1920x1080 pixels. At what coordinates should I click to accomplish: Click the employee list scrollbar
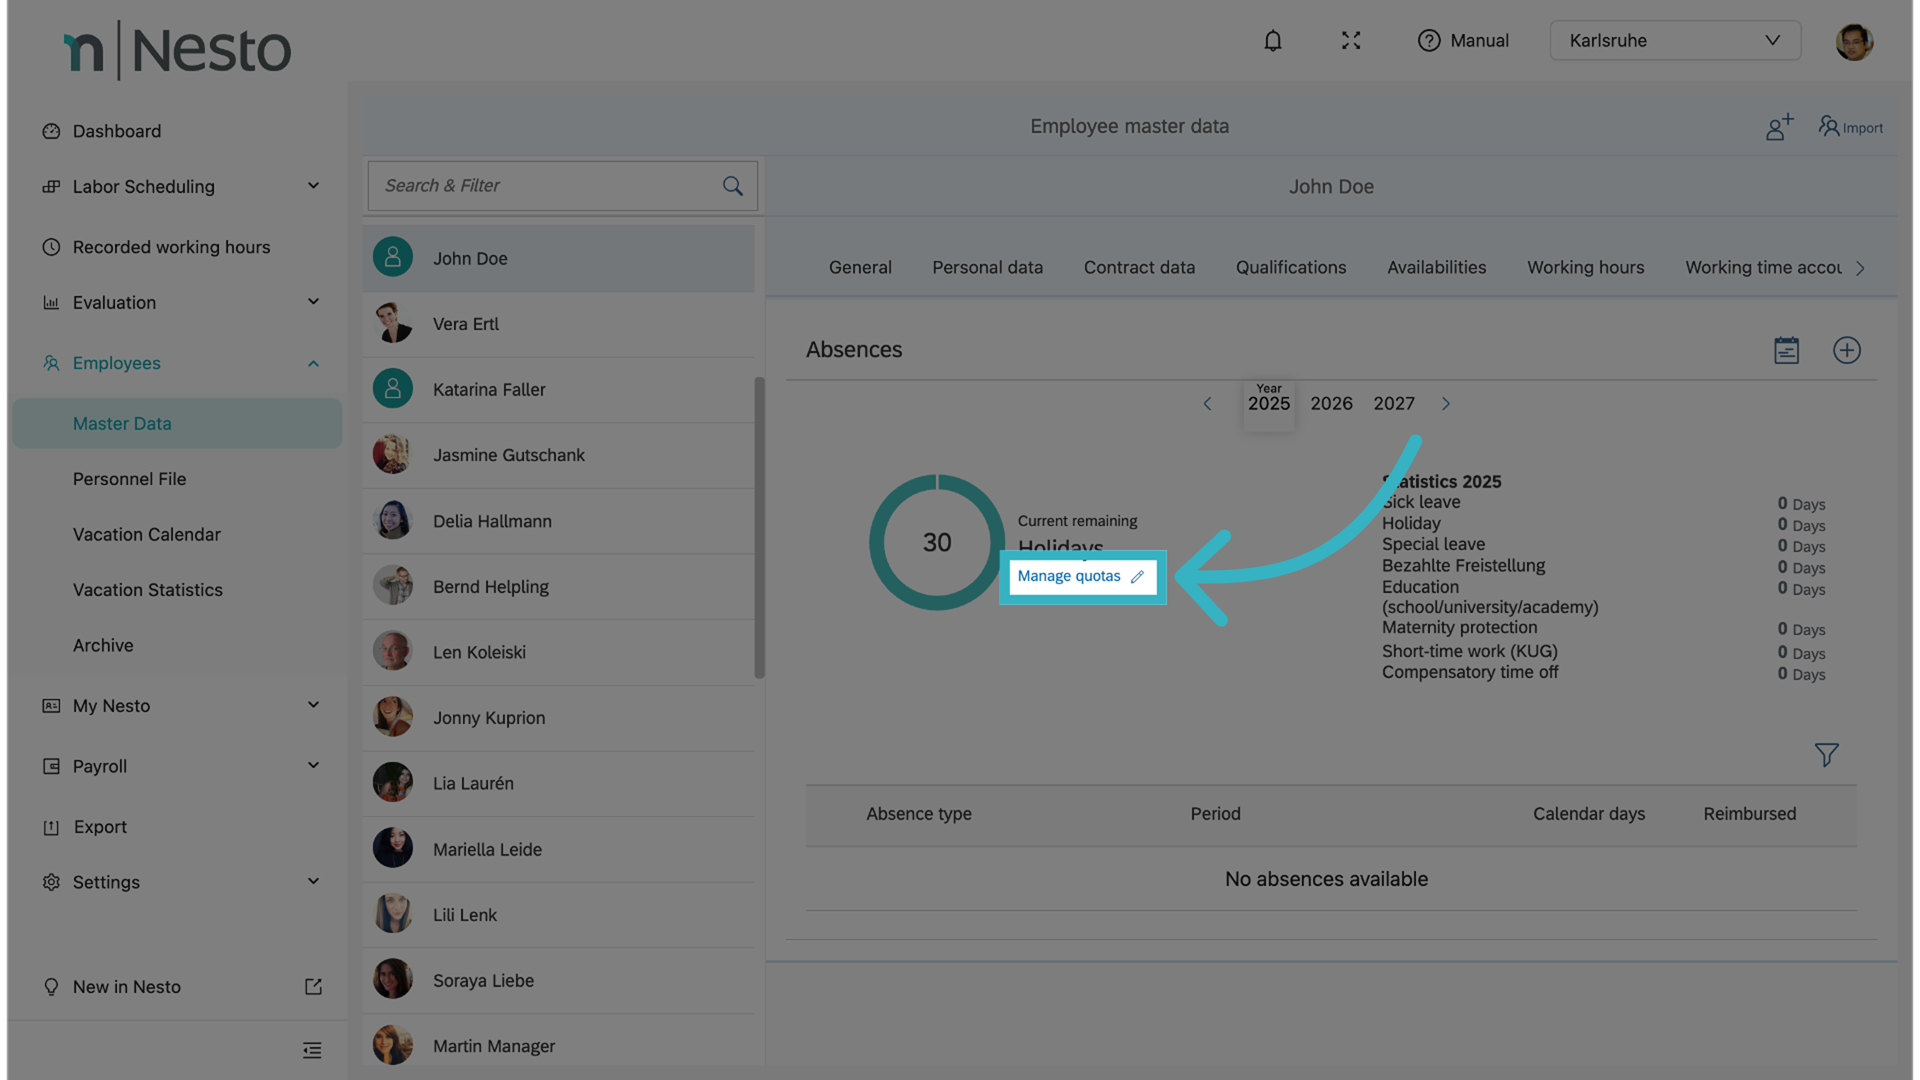759,527
